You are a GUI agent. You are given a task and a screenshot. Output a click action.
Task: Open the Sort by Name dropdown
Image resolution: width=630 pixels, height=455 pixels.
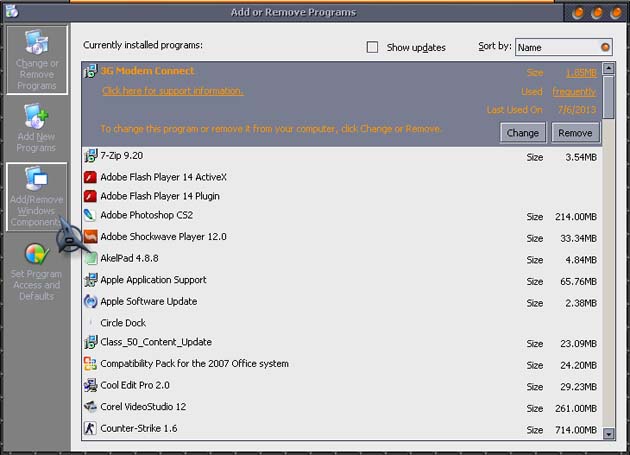pos(564,47)
